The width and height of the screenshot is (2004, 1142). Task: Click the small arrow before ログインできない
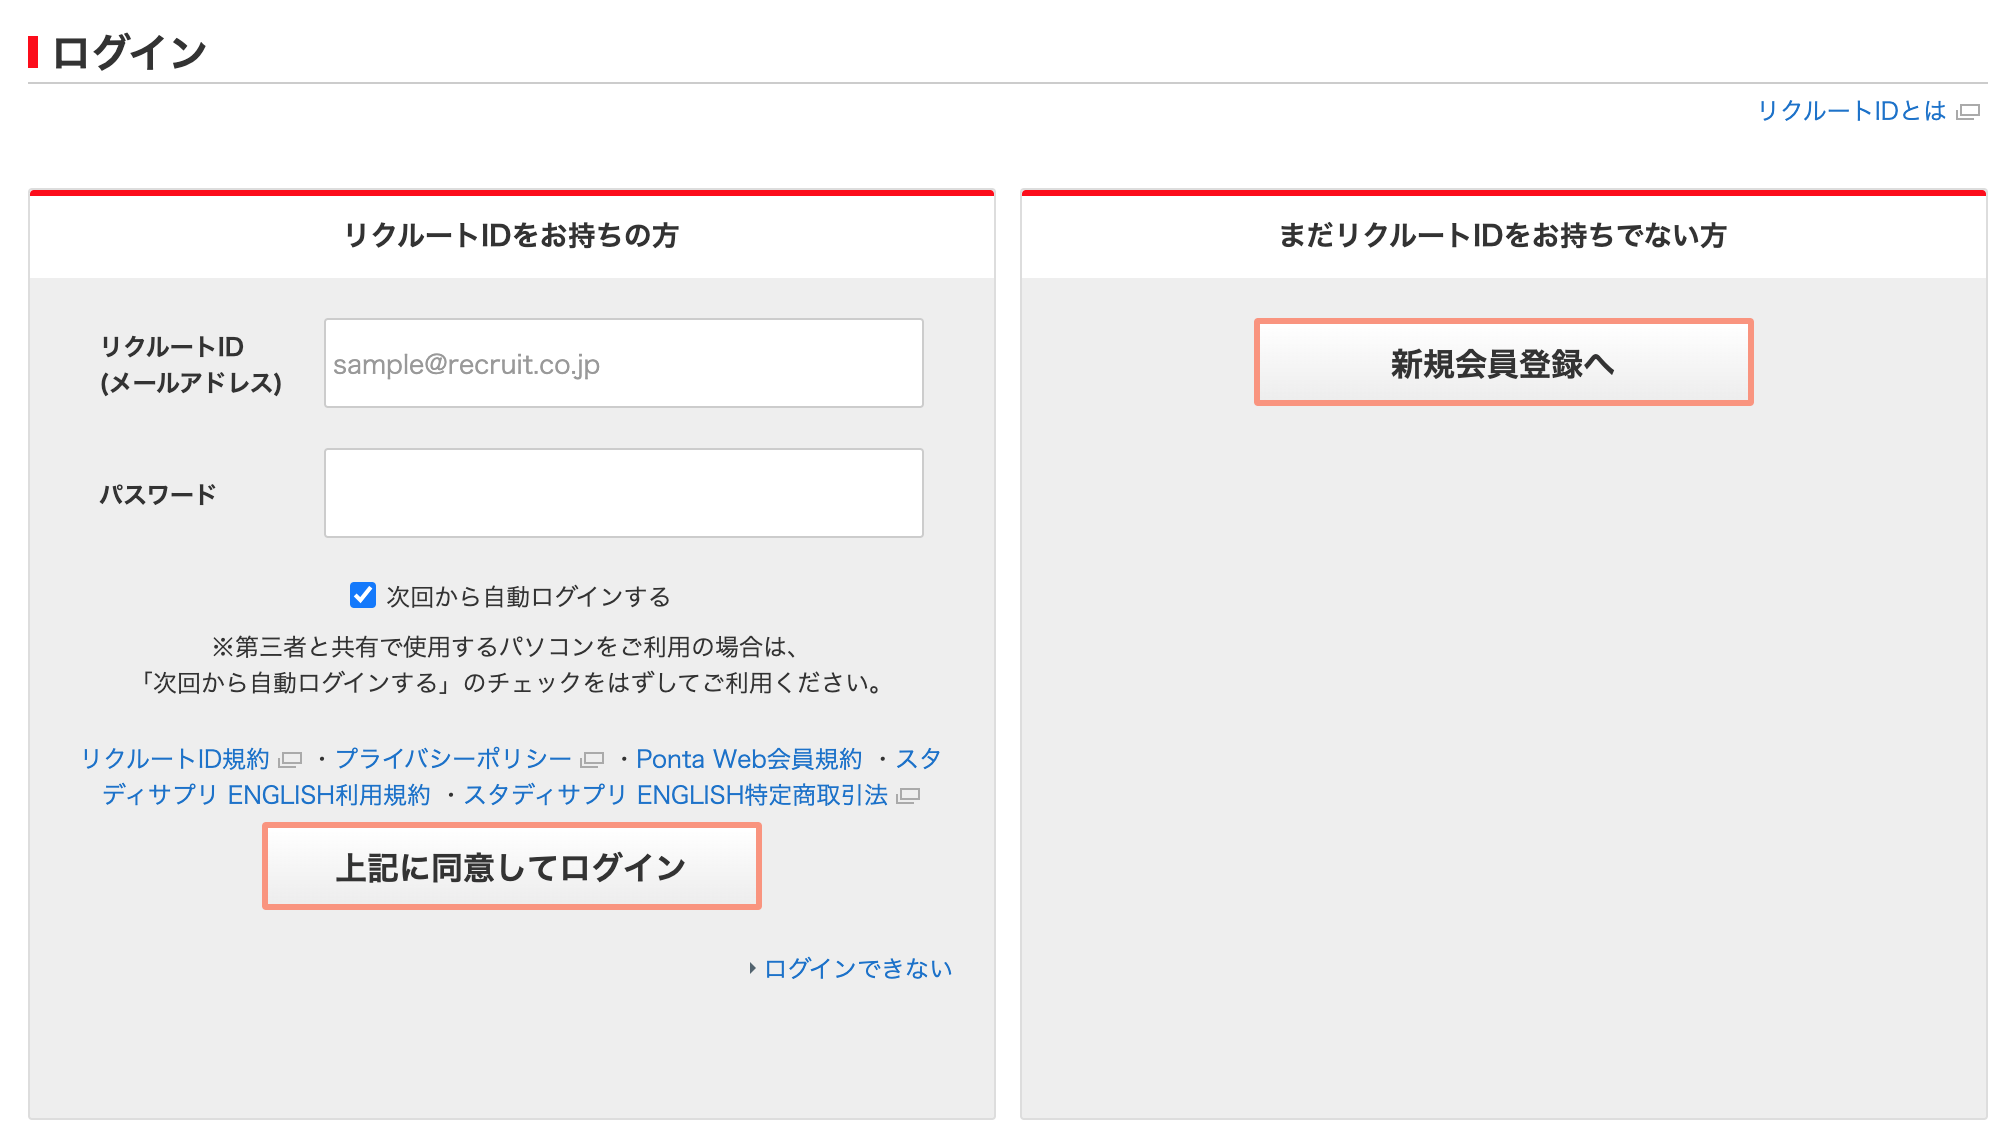(x=752, y=968)
